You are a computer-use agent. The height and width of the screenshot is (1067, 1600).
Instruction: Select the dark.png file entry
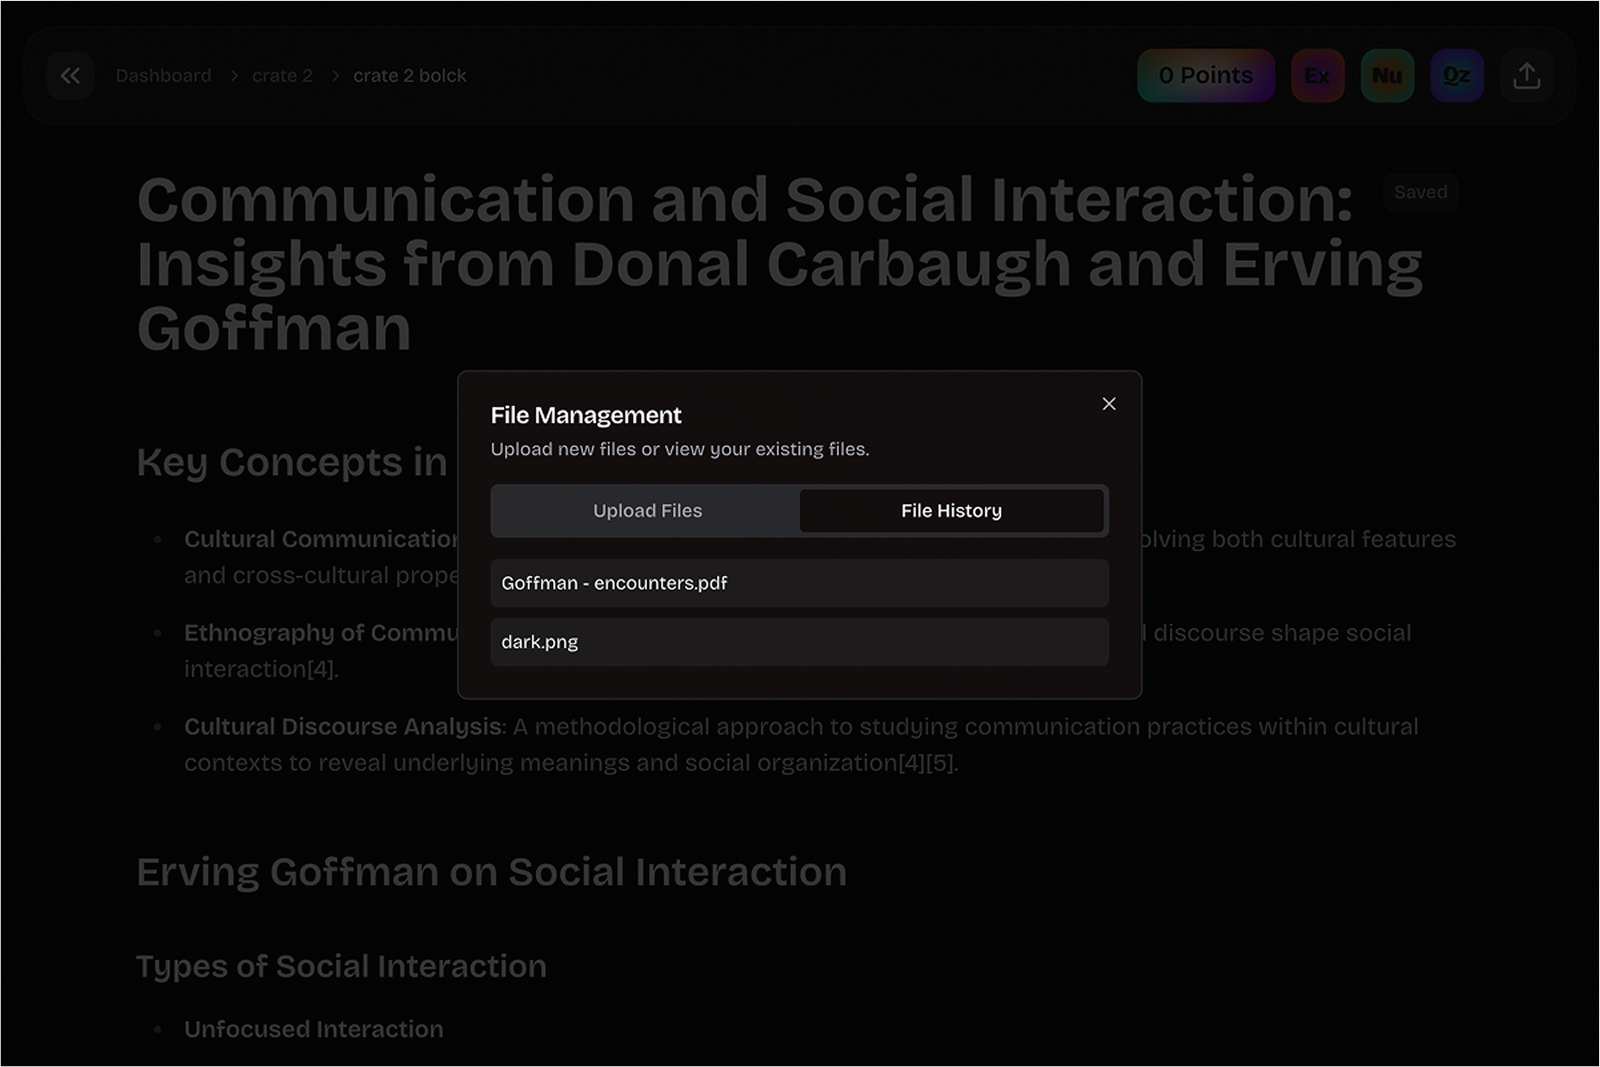[799, 642]
